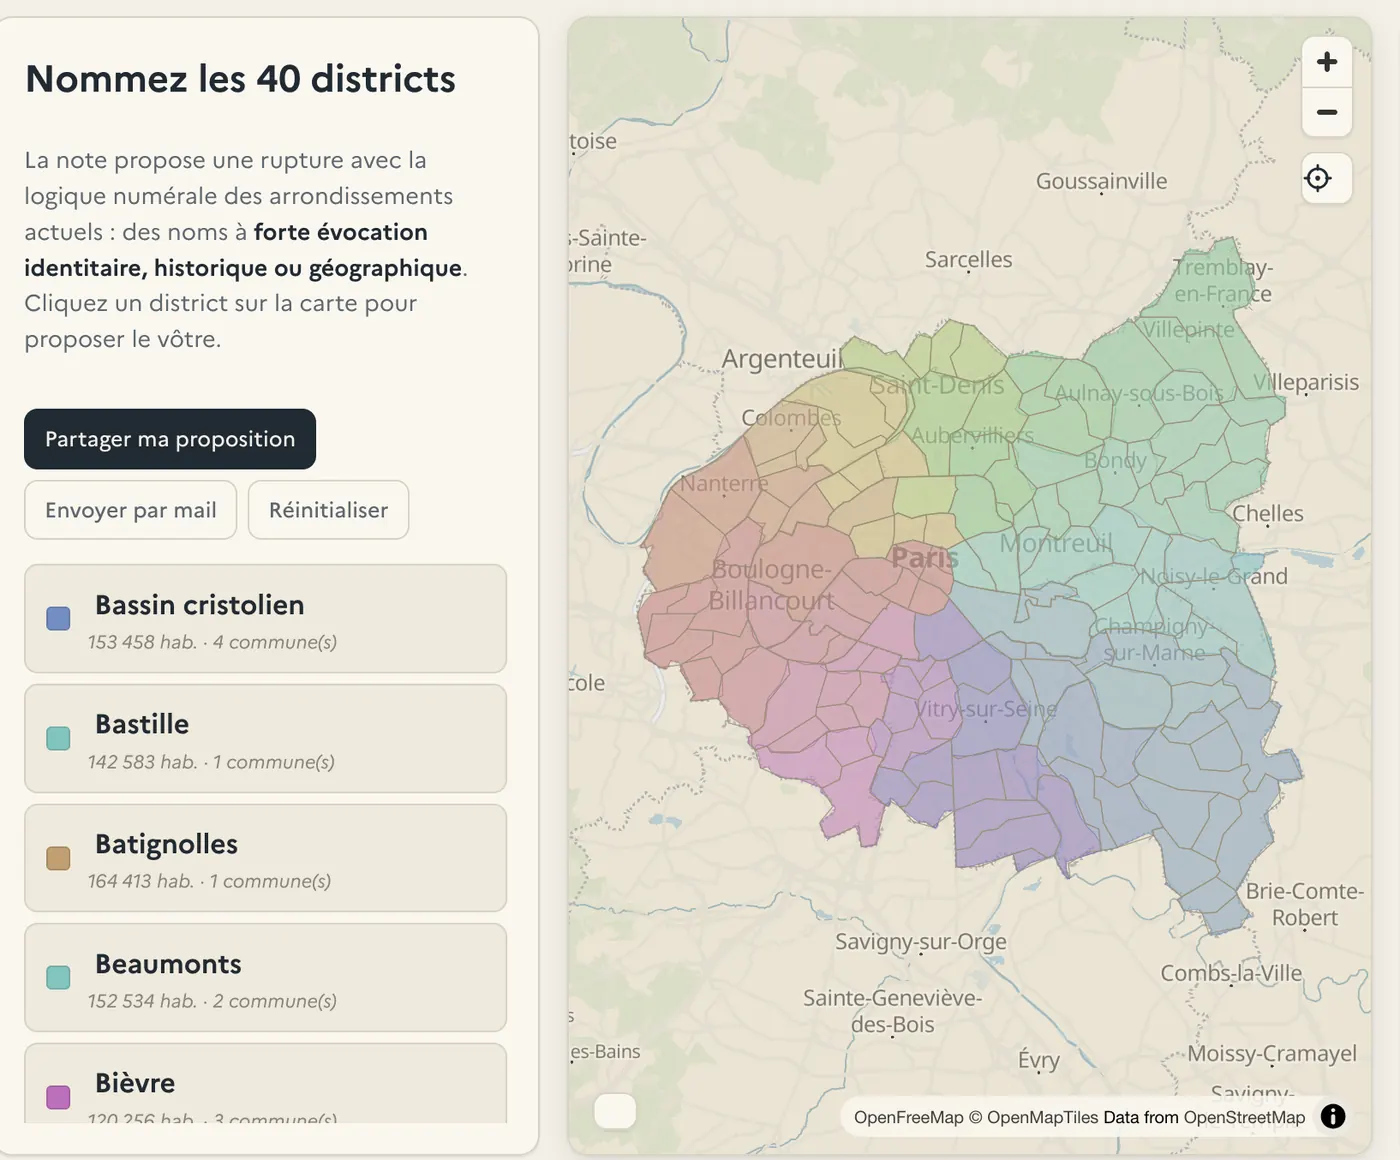This screenshot has height=1160, width=1400.
Task: Click the Sarcelles label on the map
Action: 968,260
